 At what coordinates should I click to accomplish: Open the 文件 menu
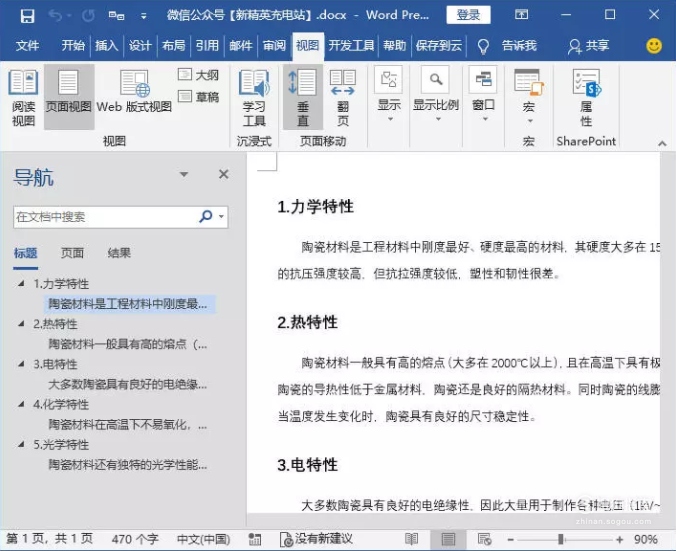coord(27,45)
